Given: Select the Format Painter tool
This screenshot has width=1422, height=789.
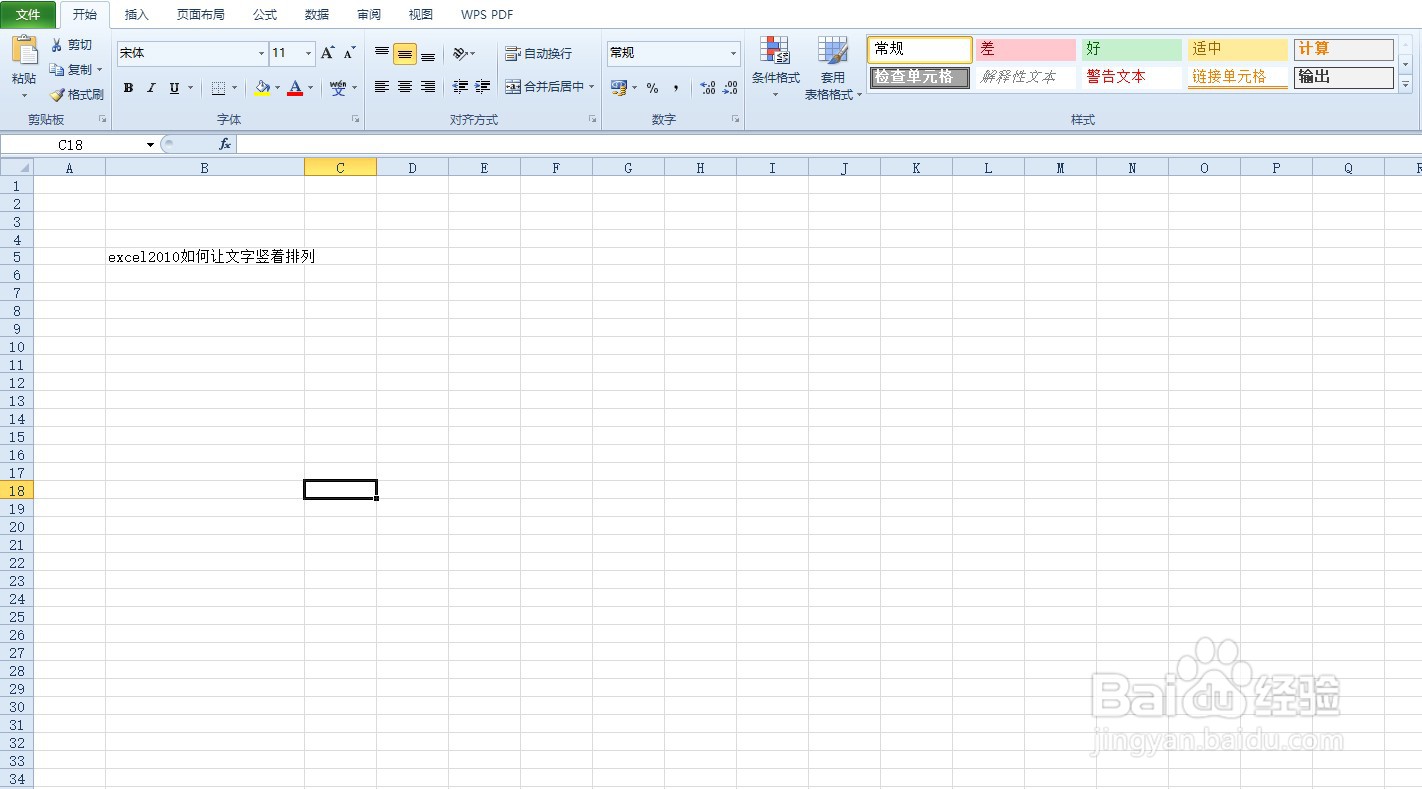Looking at the screenshot, I should [x=77, y=95].
